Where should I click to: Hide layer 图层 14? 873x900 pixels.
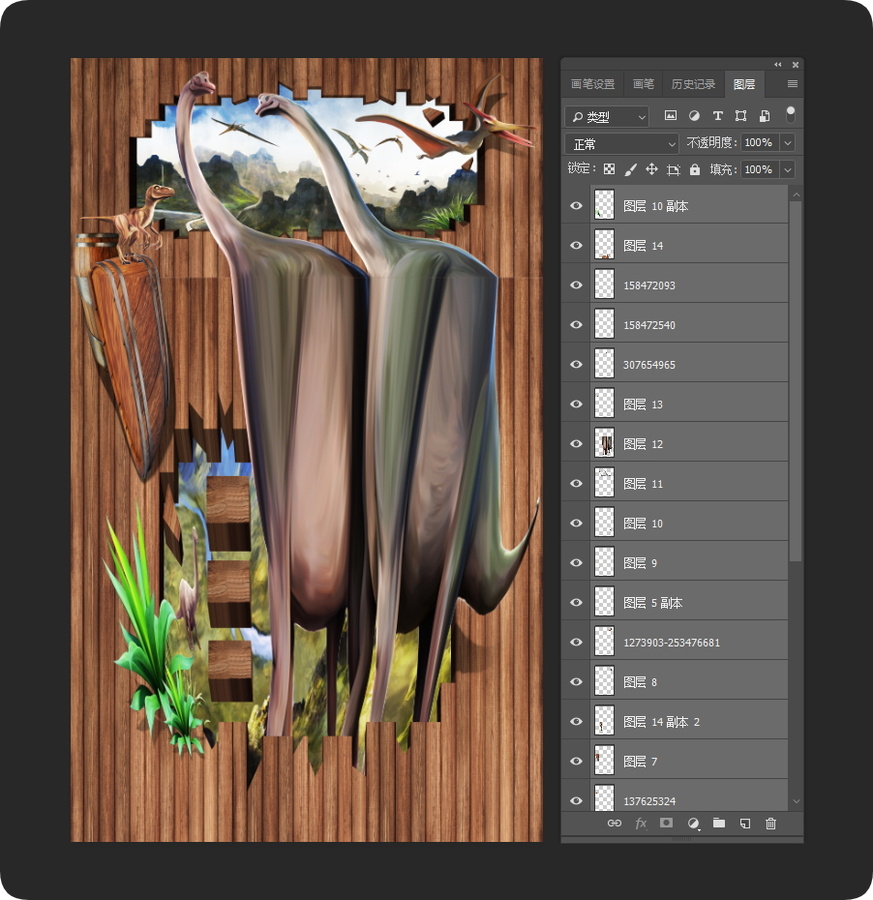(x=576, y=245)
